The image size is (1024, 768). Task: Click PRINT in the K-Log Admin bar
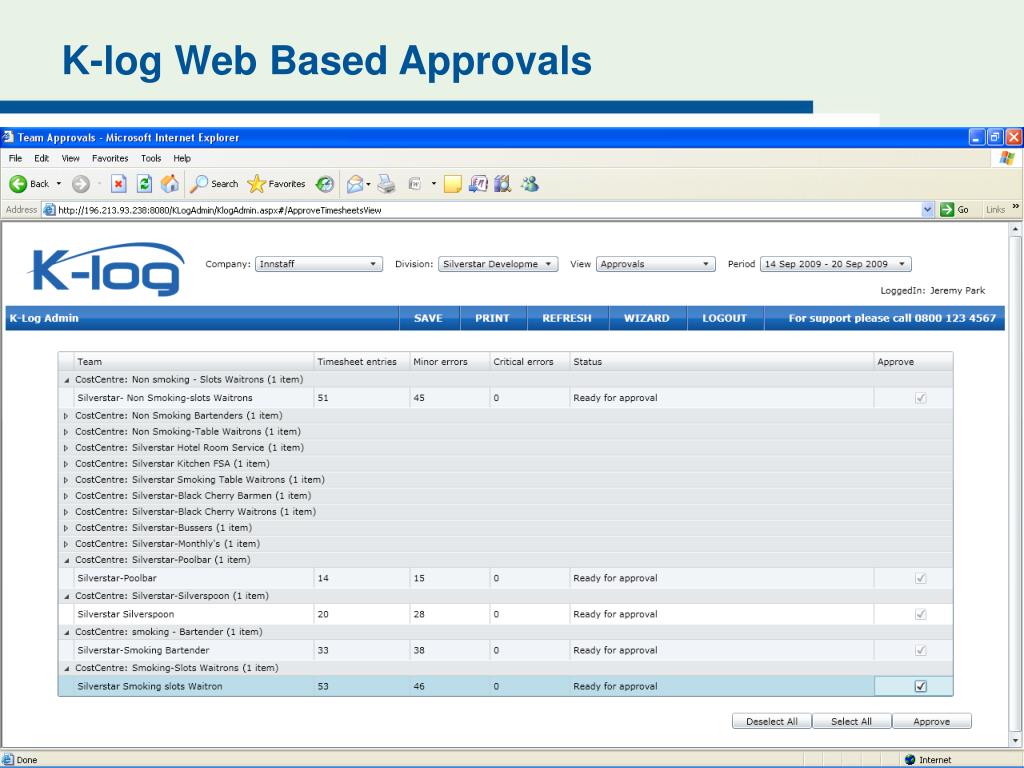tap(492, 318)
